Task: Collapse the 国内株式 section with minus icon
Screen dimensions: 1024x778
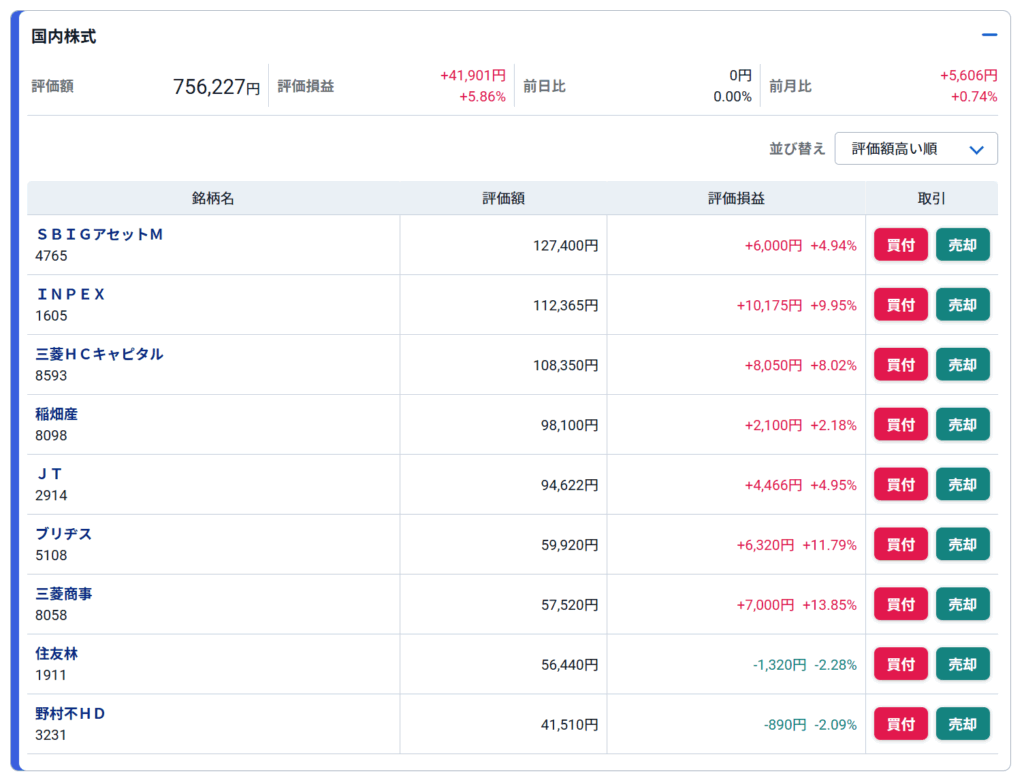Action: click(x=989, y=35)
